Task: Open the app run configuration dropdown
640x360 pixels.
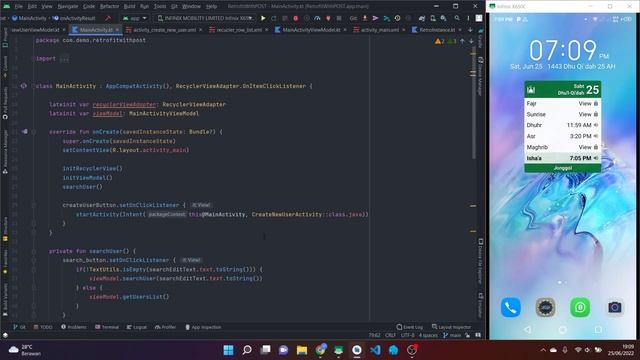Action: (135, 18)
